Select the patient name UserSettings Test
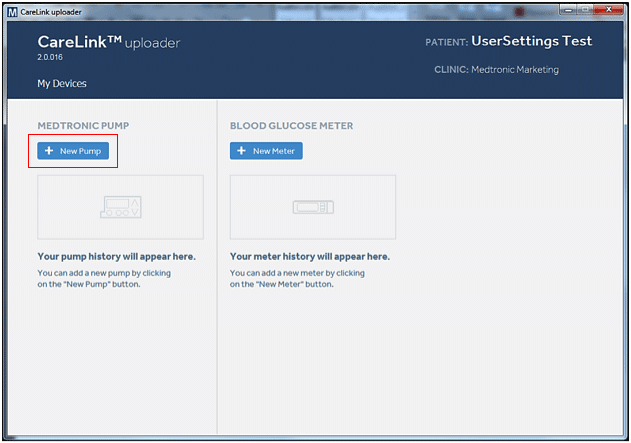Screen dimensions: 631x443 click(531, 41)
